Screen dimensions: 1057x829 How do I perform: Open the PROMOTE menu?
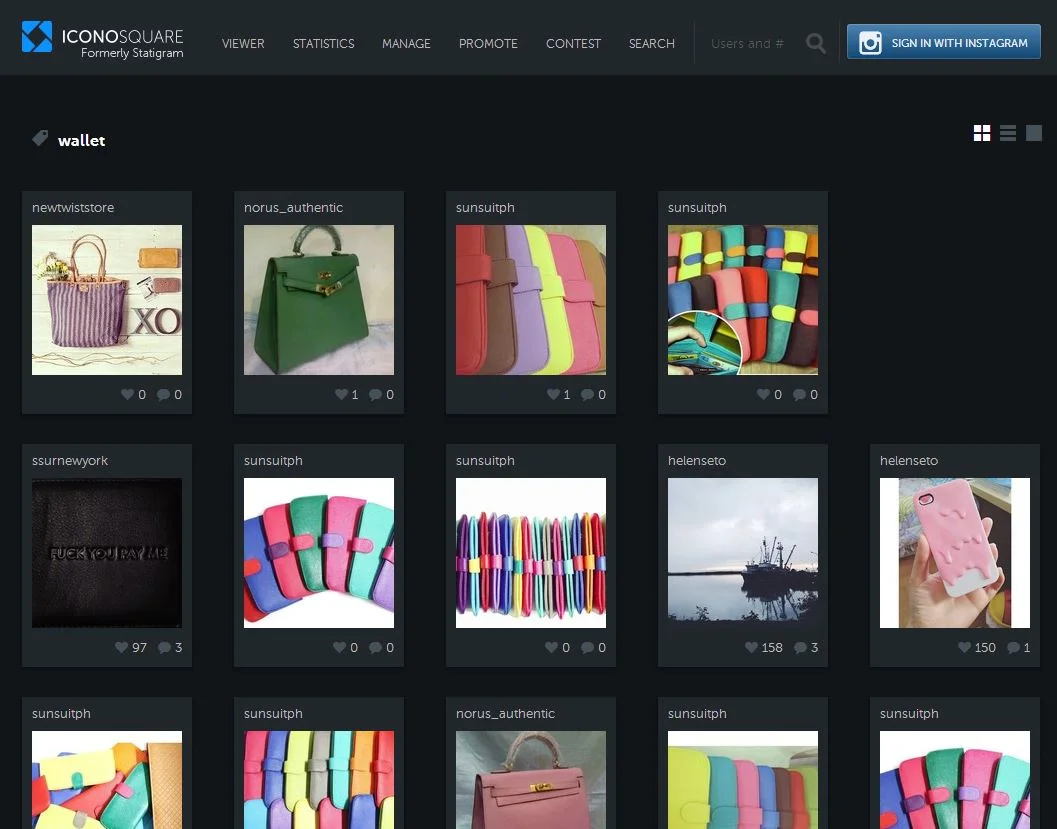(x=488, y=43)
